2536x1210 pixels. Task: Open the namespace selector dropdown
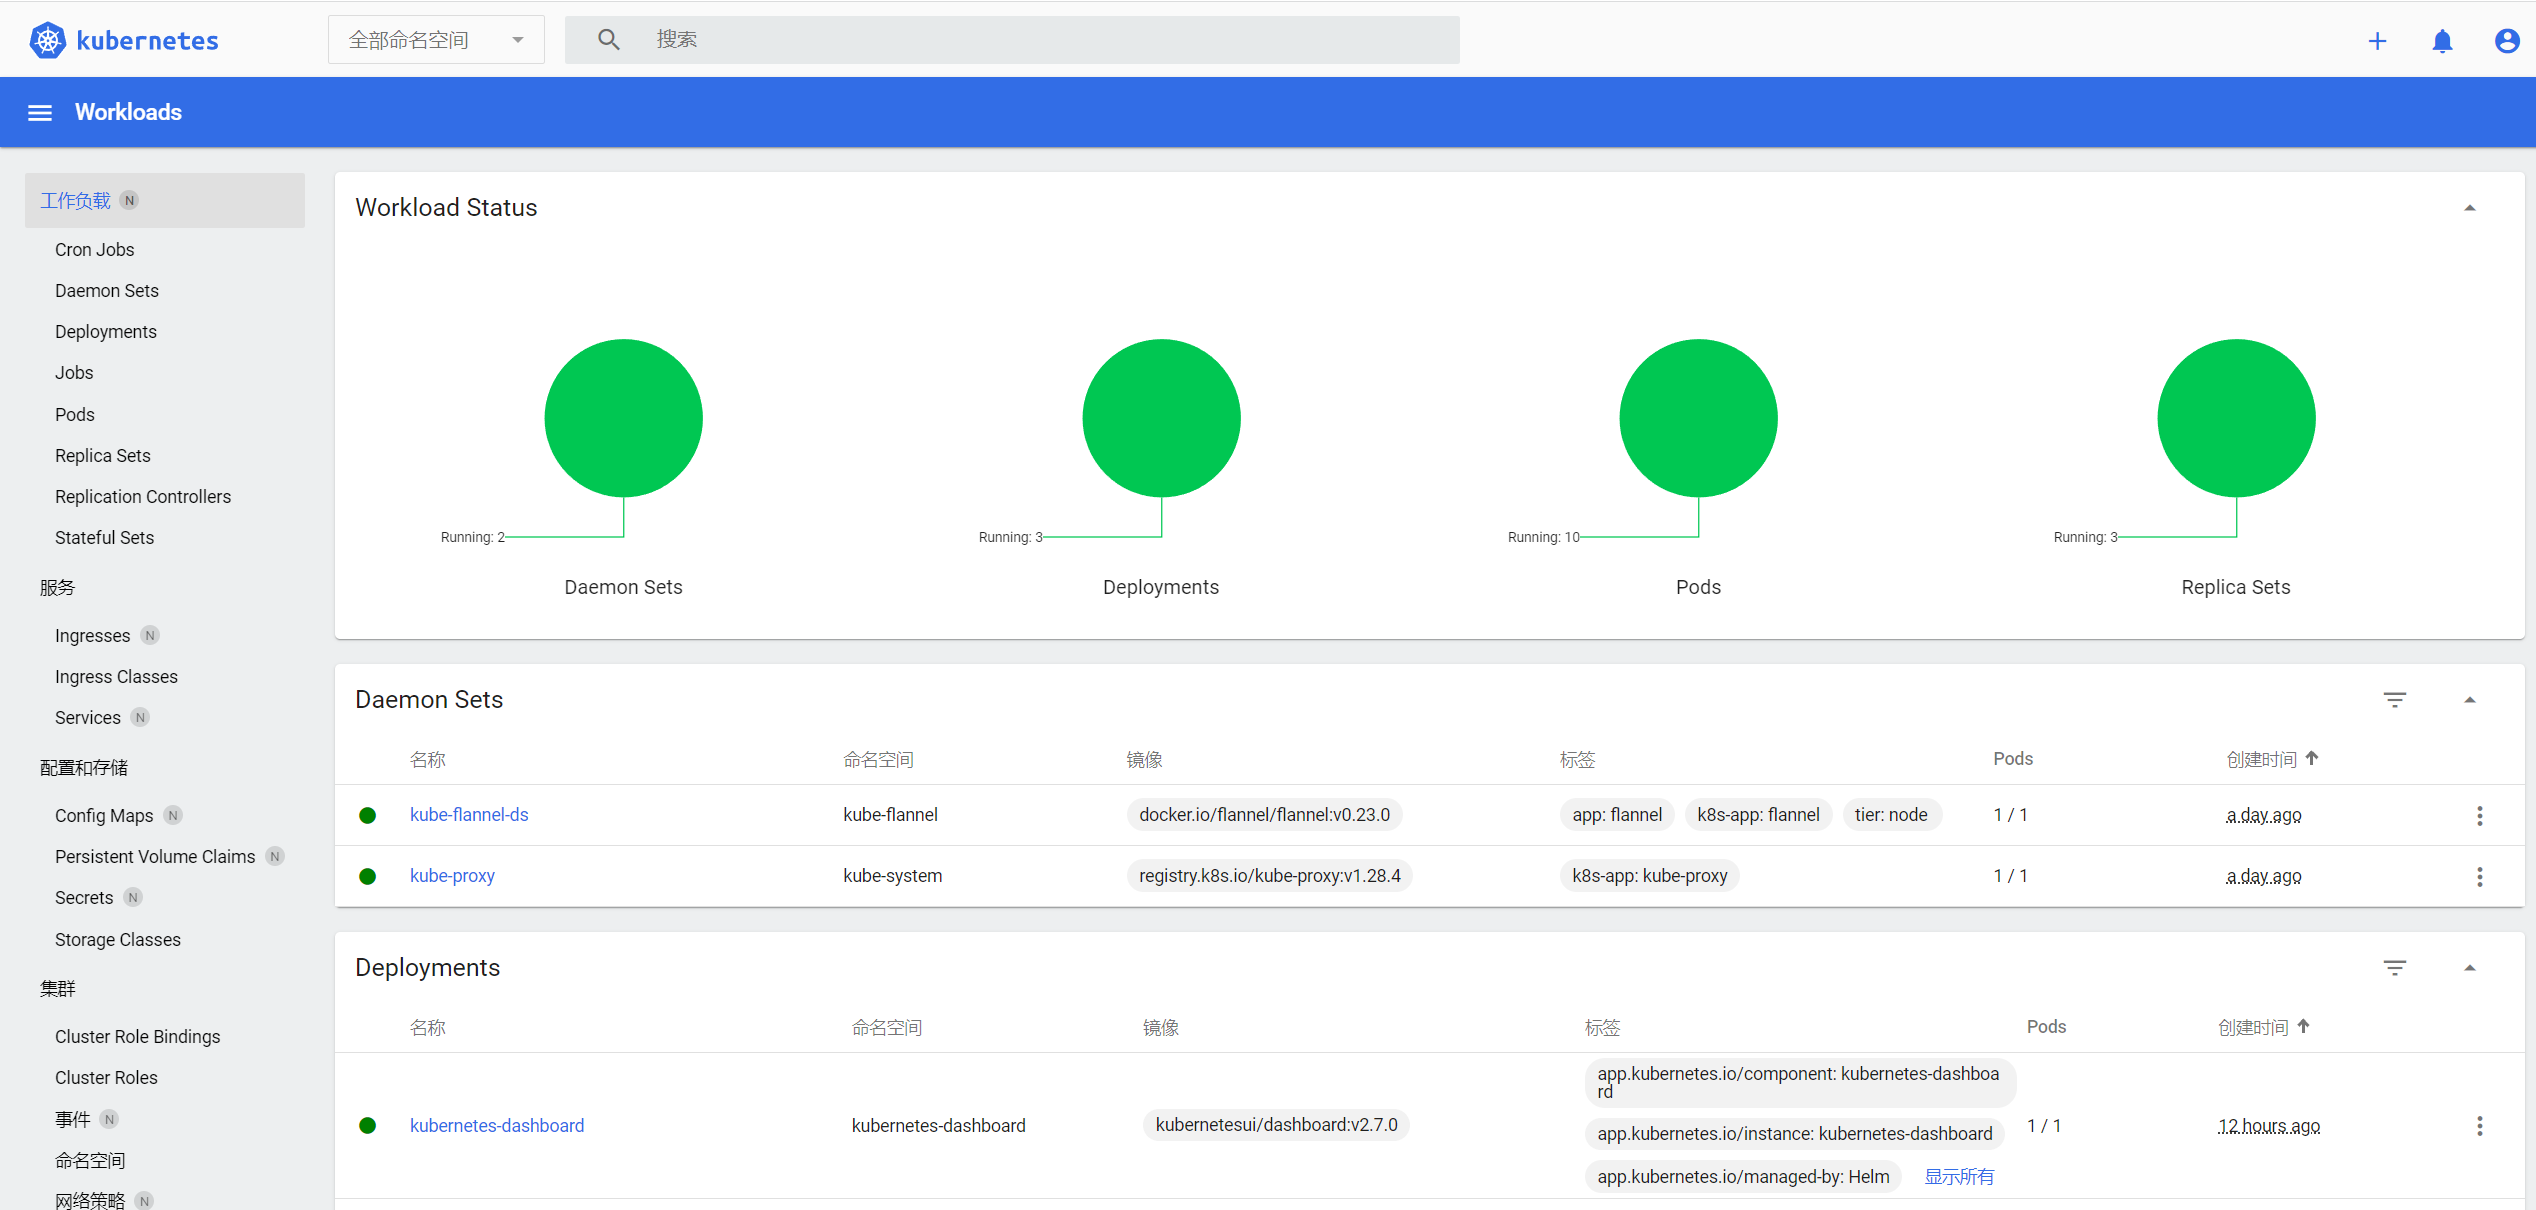pos(436,40)
